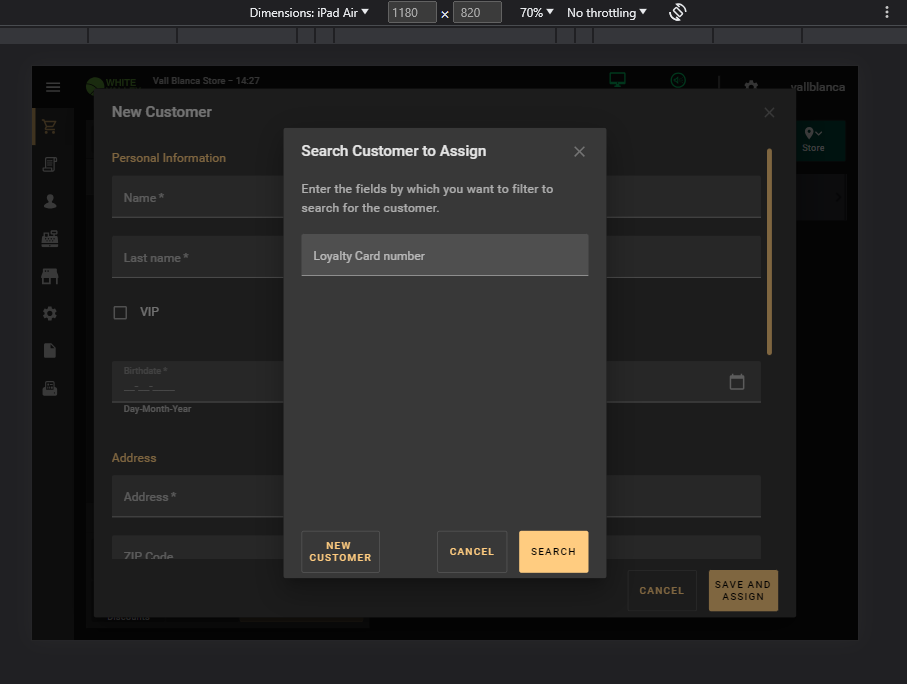Select the shopping cart sidebar icon
This screenshot has width=907, height=684.
tap(49, 127)
